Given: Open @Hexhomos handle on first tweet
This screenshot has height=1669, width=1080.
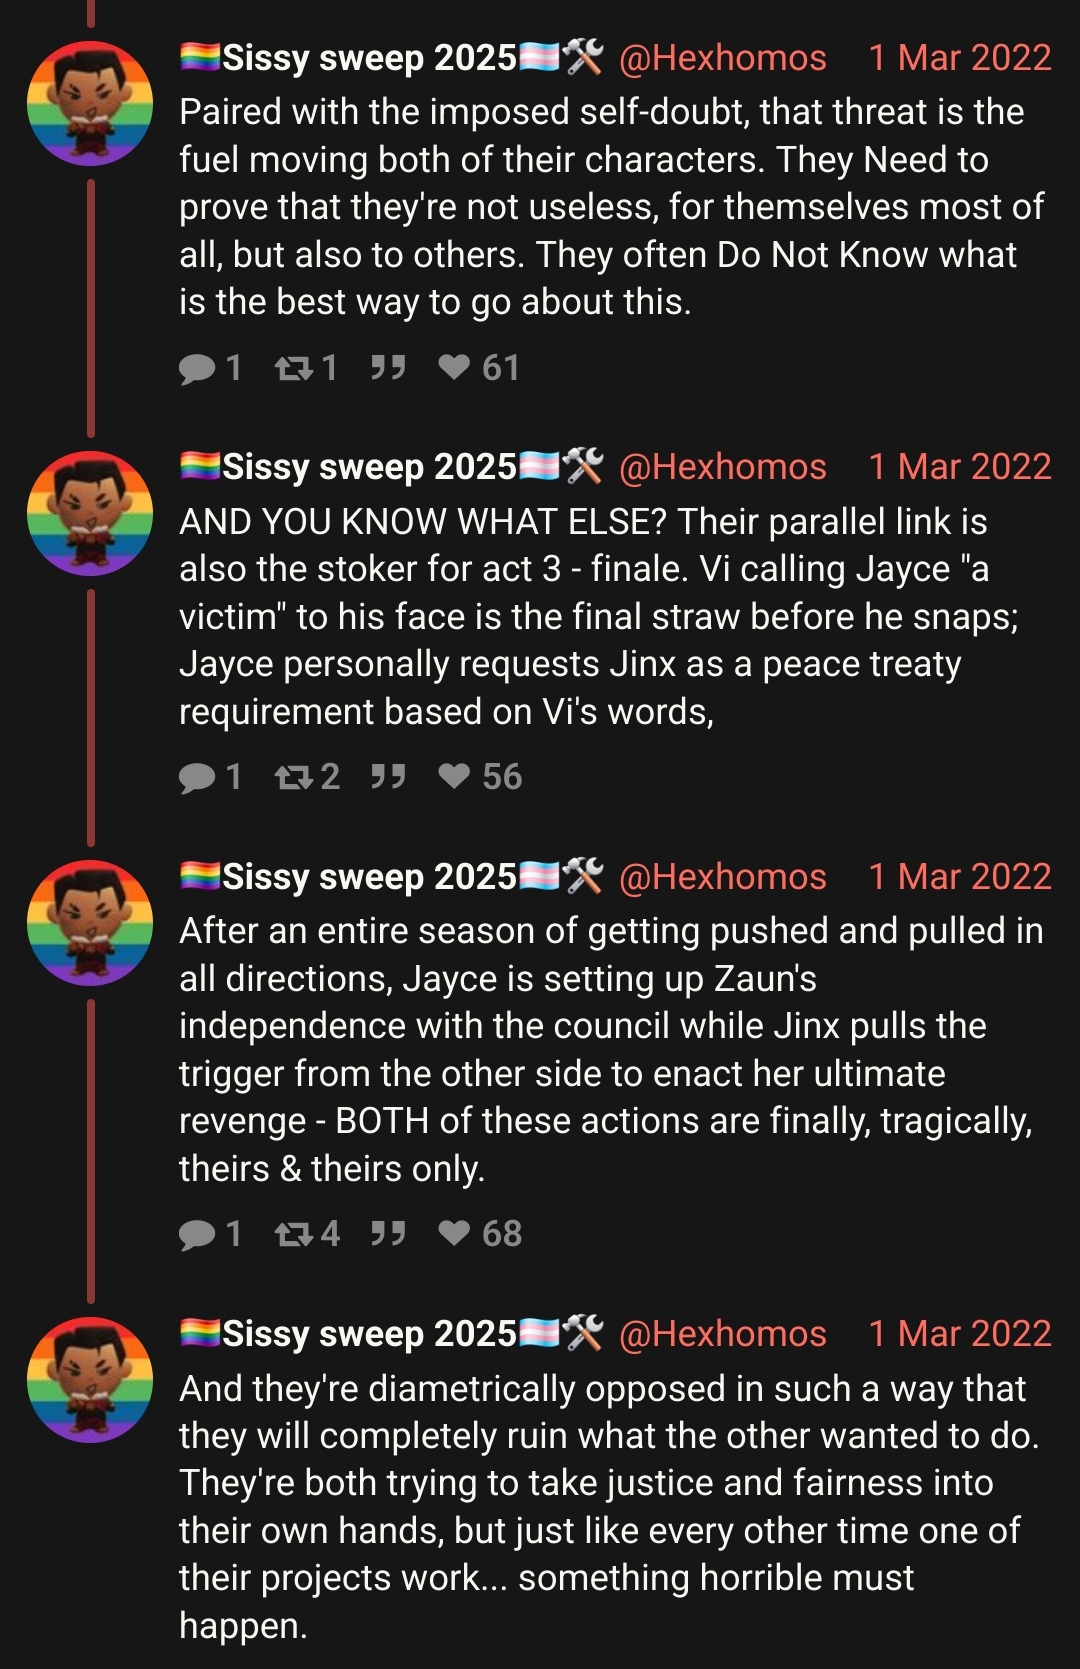Looking at the screenshot, I should (723, 58).
